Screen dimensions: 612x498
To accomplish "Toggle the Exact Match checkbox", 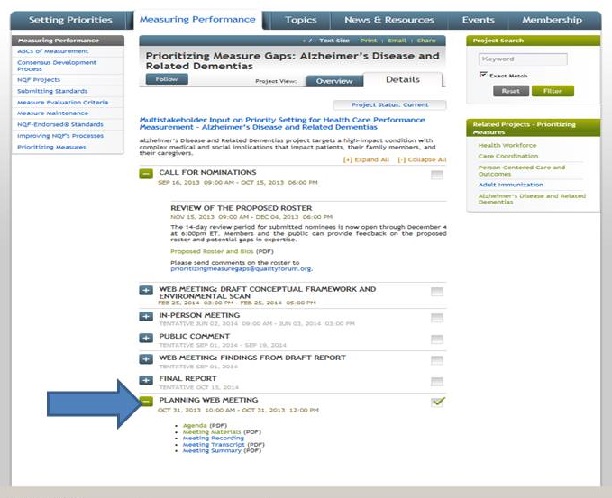I will [486, 75].
